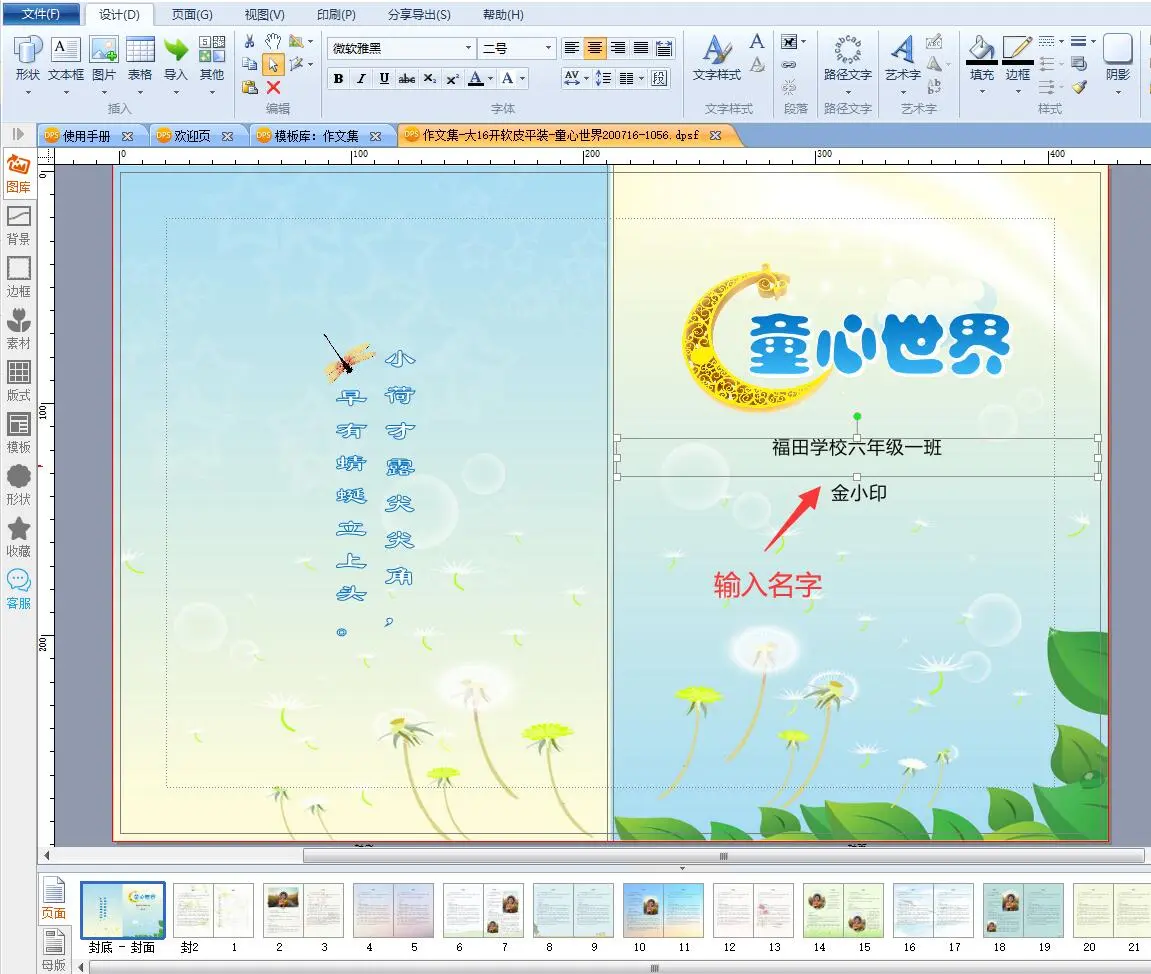Open the 素材 materials sidebar panel
This screenshot has width=1151, height=974.
pyautogui.click(x=18, y=330)
